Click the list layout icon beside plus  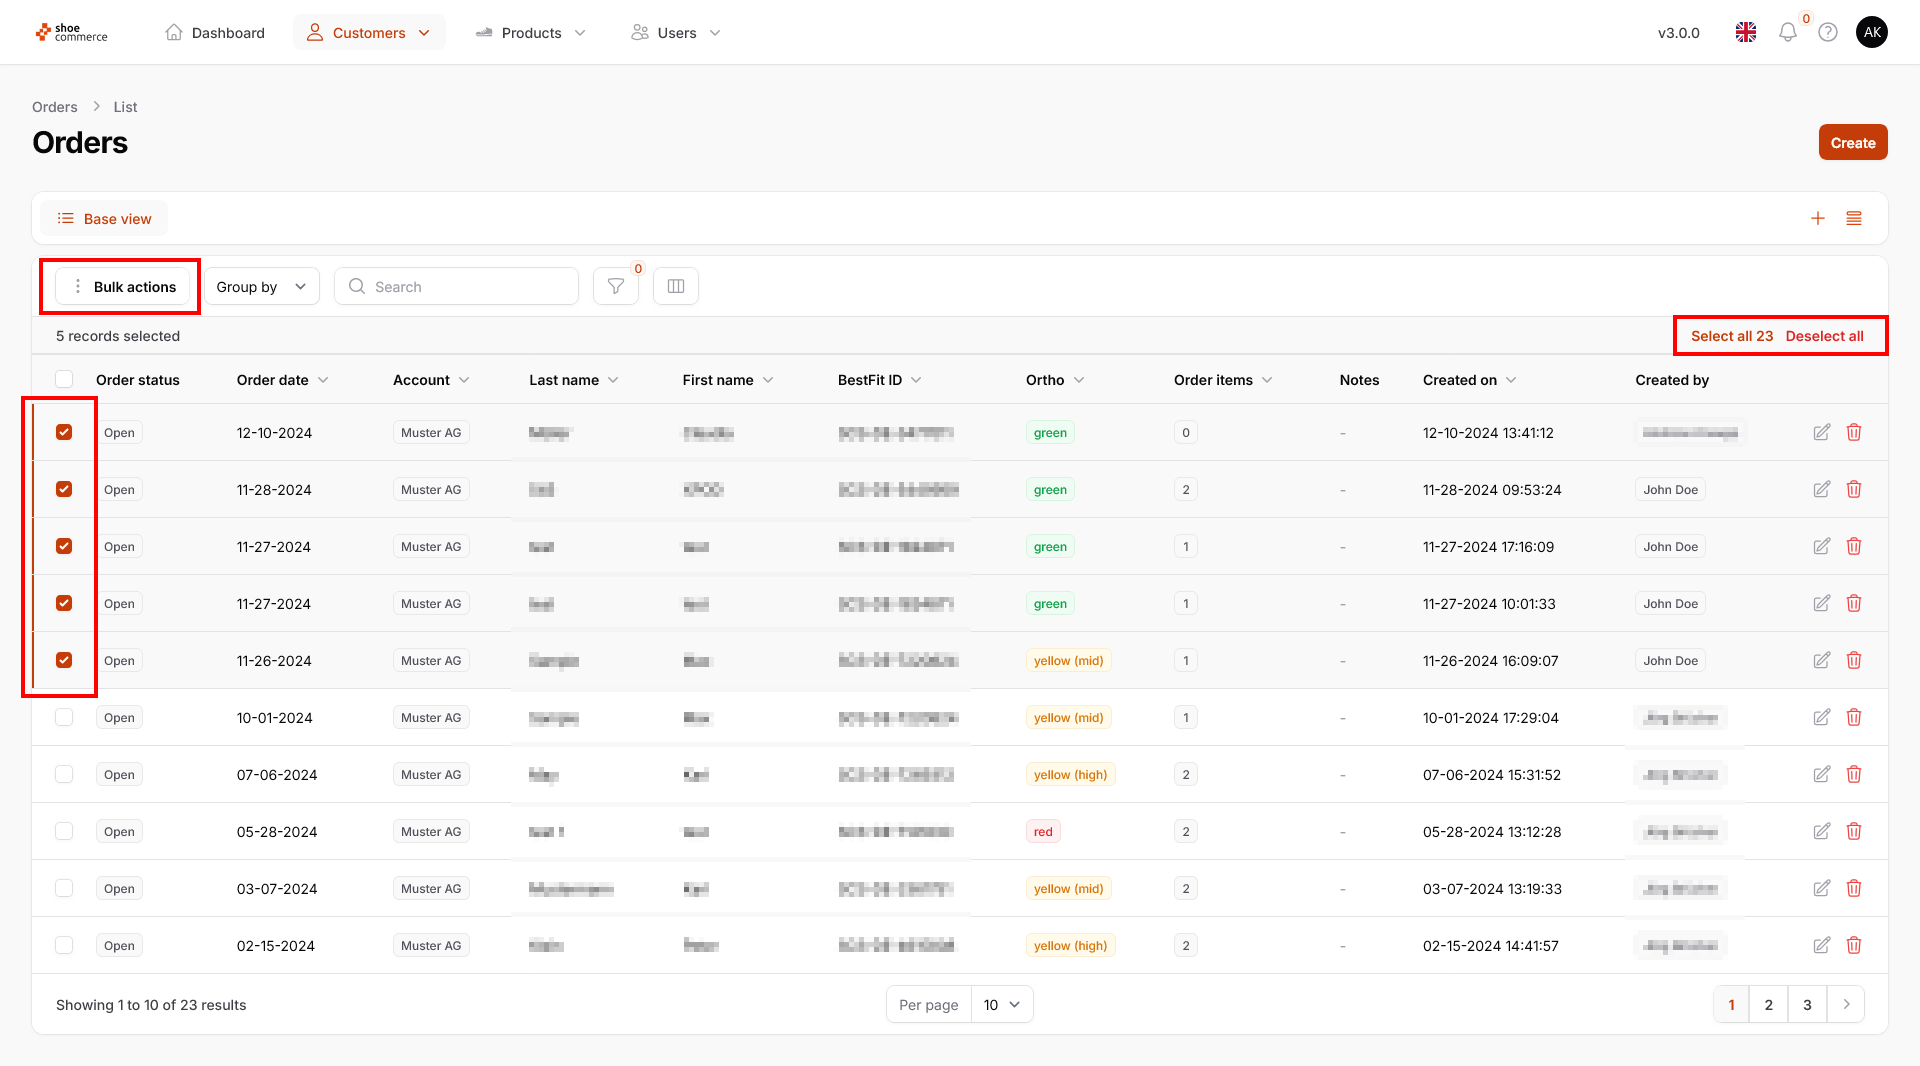1854,219
